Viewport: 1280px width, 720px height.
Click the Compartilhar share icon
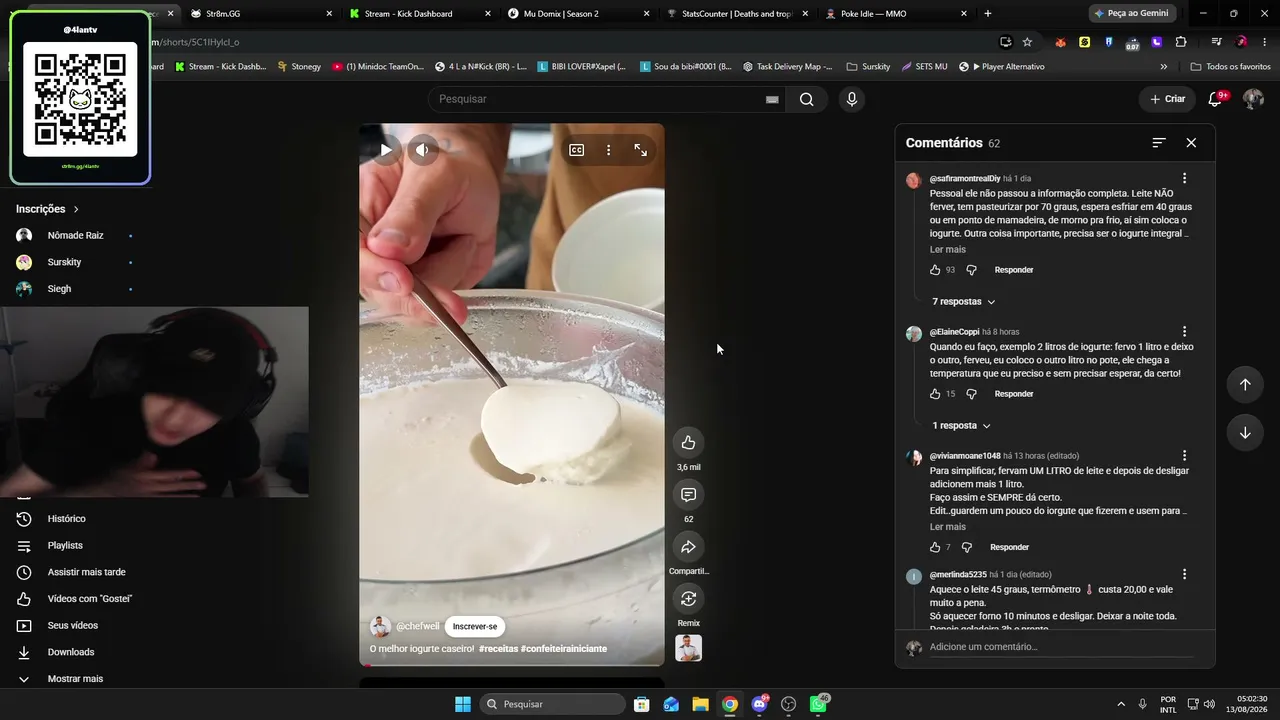pos(688,547)
